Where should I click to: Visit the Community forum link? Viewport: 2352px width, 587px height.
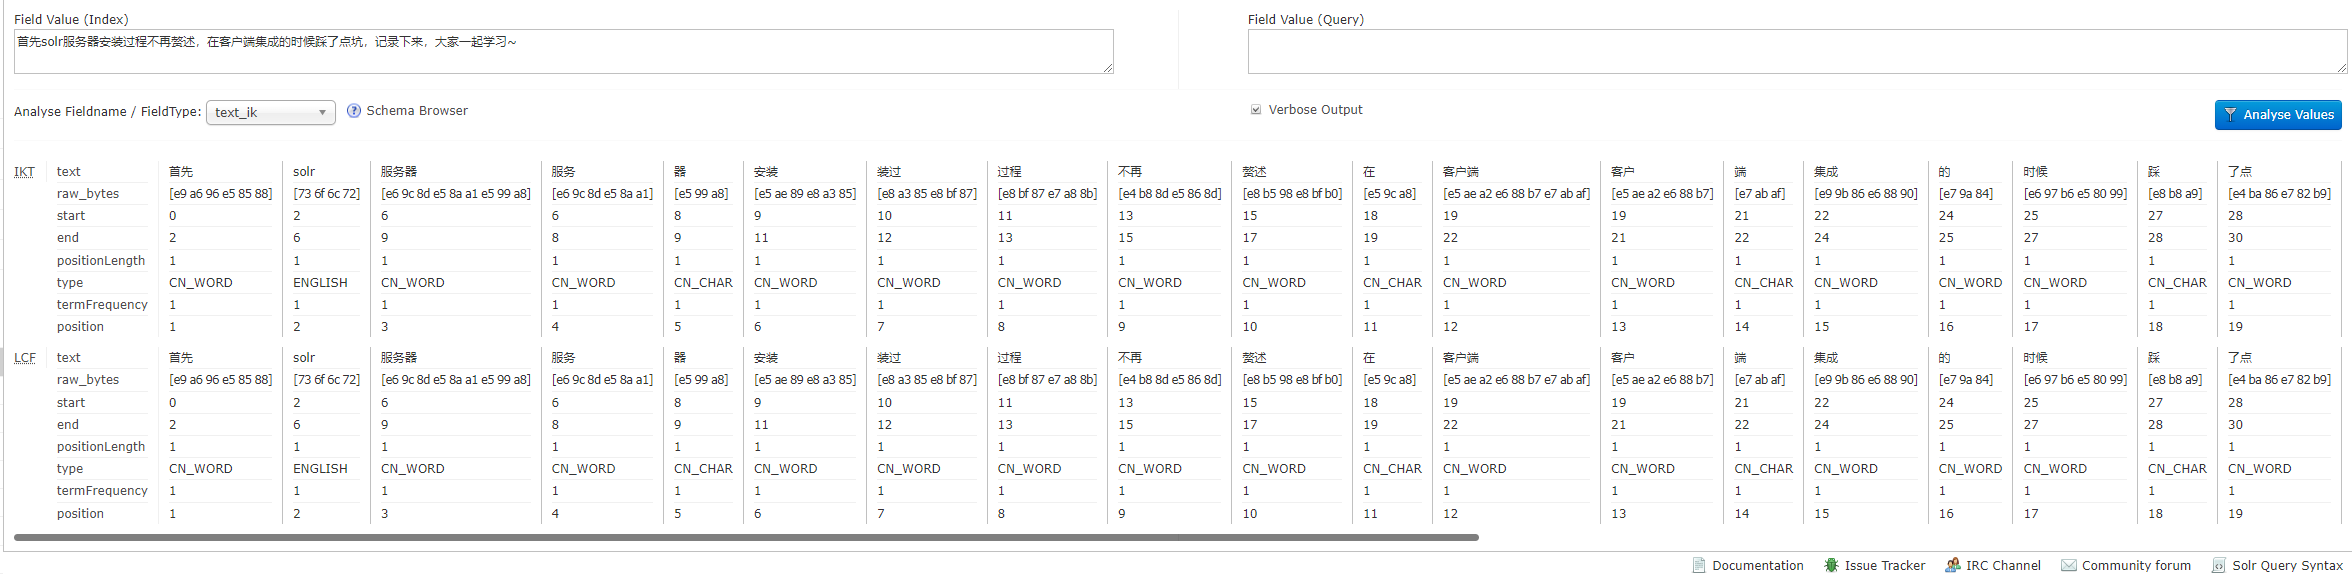pos(2136,566)
